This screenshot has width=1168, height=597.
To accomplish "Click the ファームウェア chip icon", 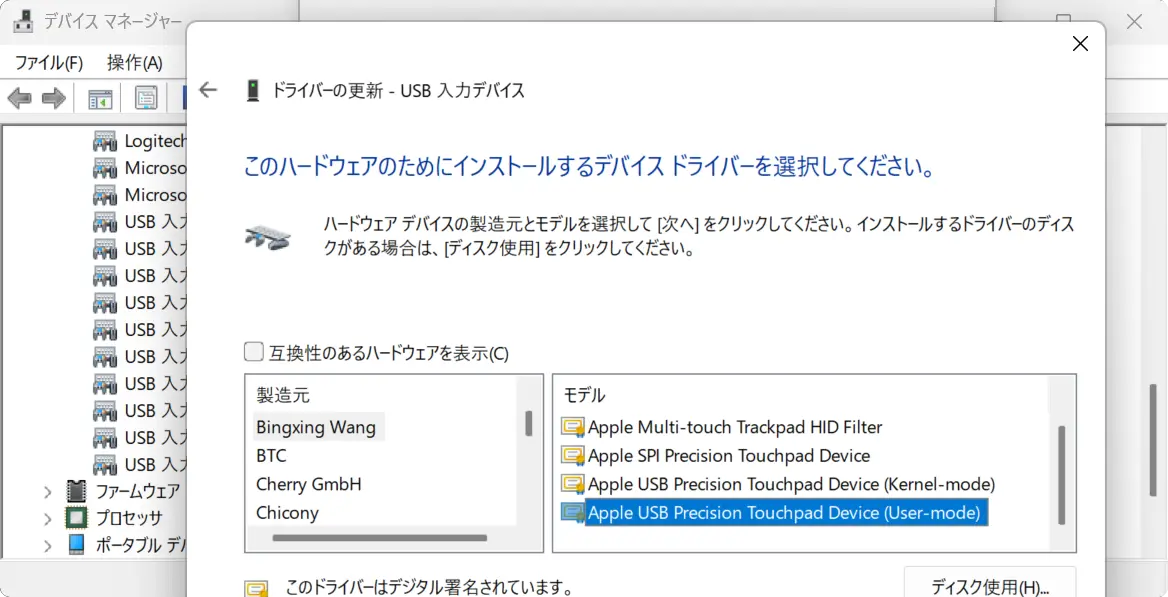I will pos(76,491).
